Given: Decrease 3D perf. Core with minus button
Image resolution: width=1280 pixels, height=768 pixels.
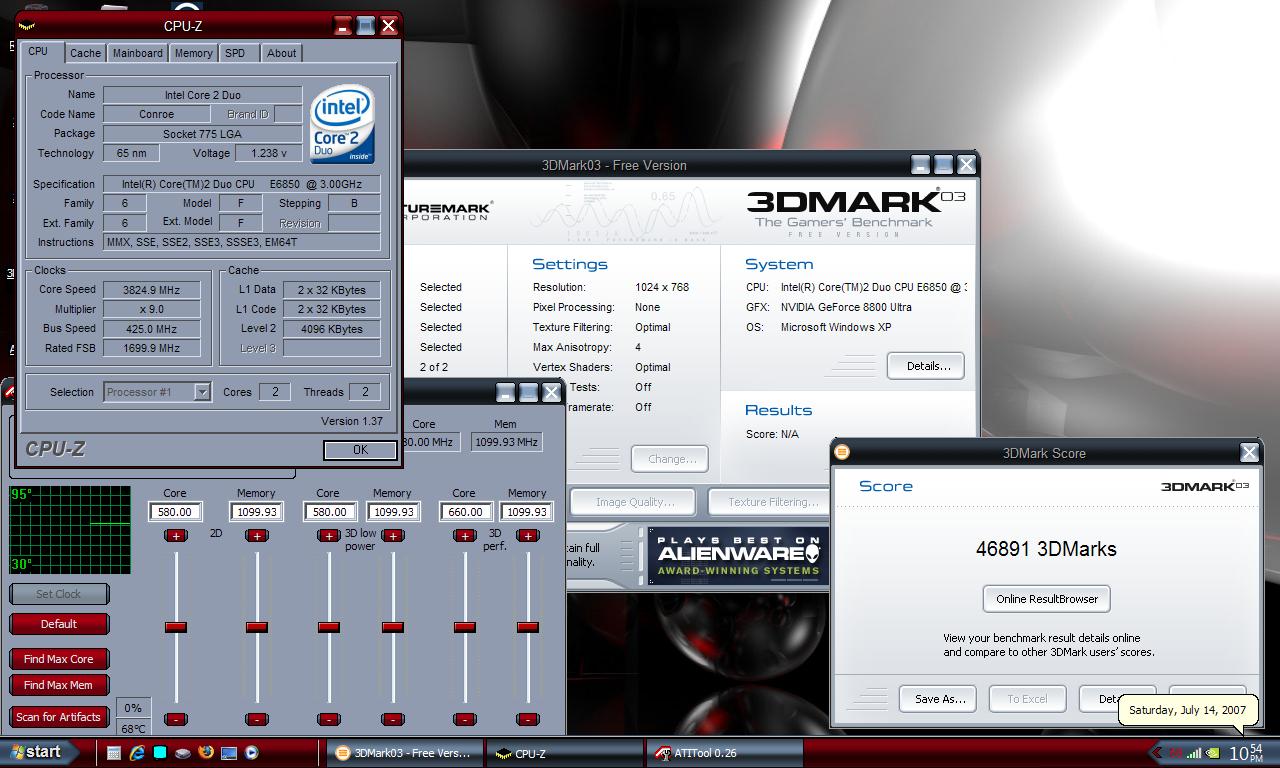Looking at the screenshot, I should click(x=464, y=719).
